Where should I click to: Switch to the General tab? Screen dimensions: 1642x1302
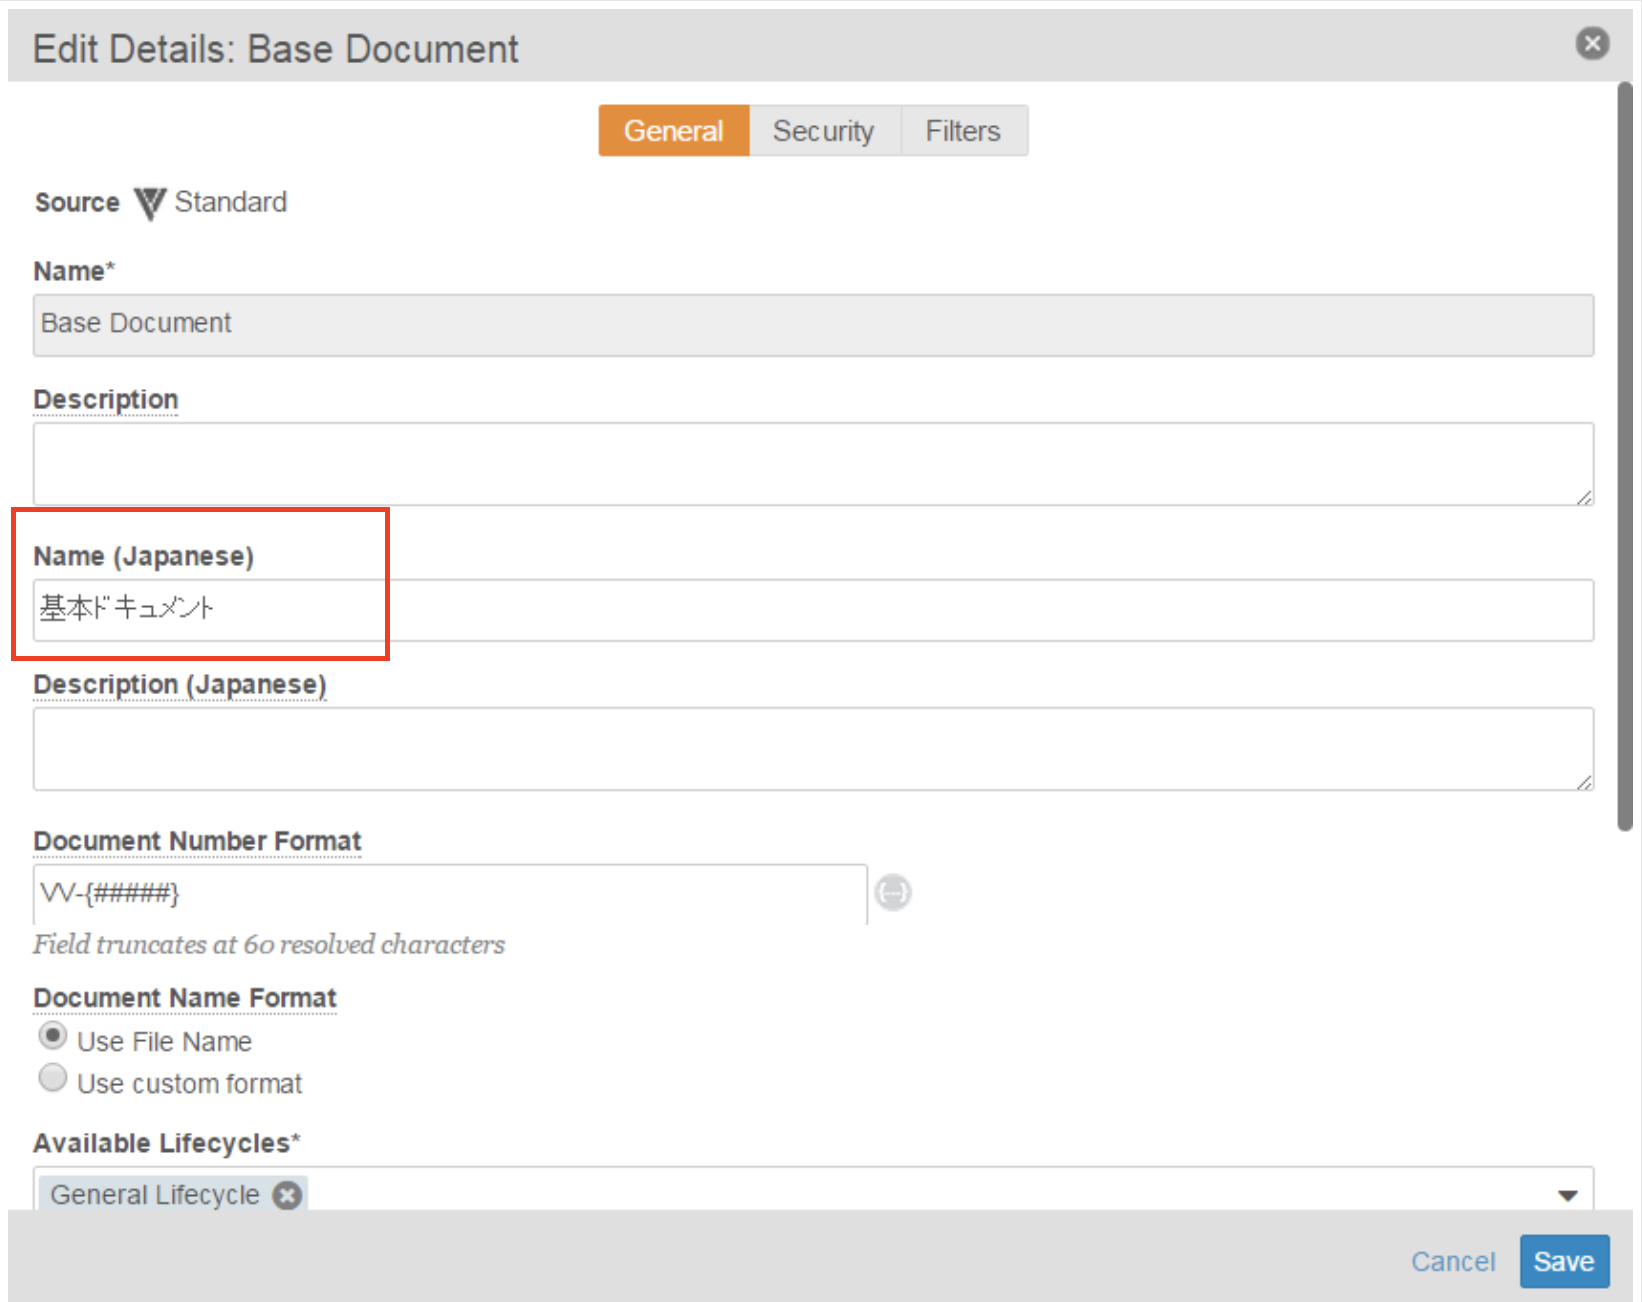[673, 131]
